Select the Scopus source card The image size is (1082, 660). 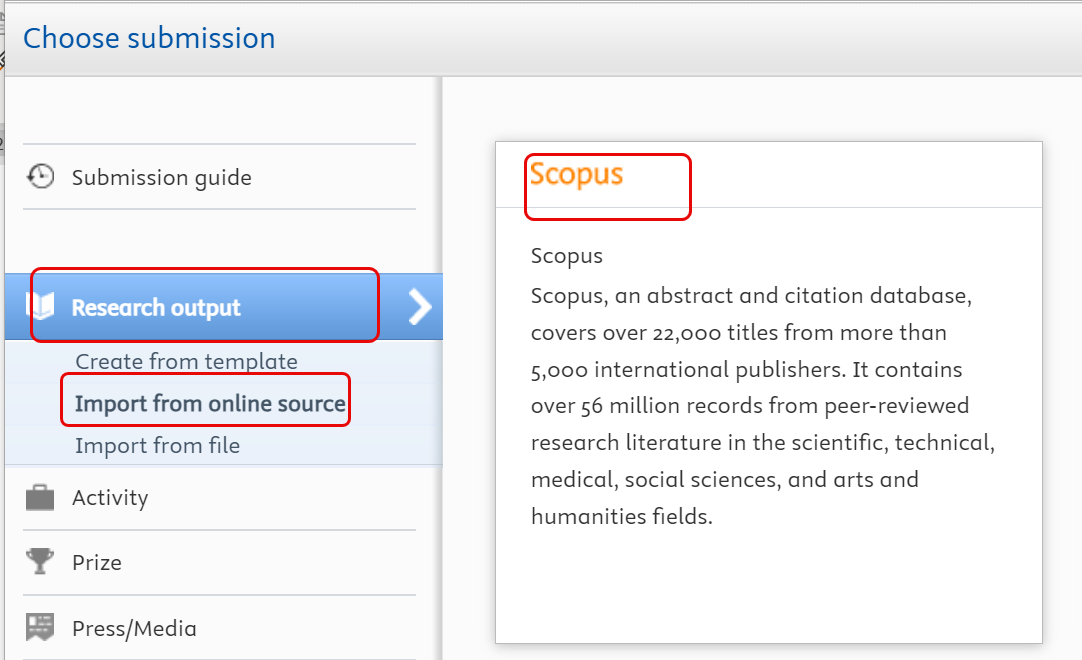click(x=768, y=390)
